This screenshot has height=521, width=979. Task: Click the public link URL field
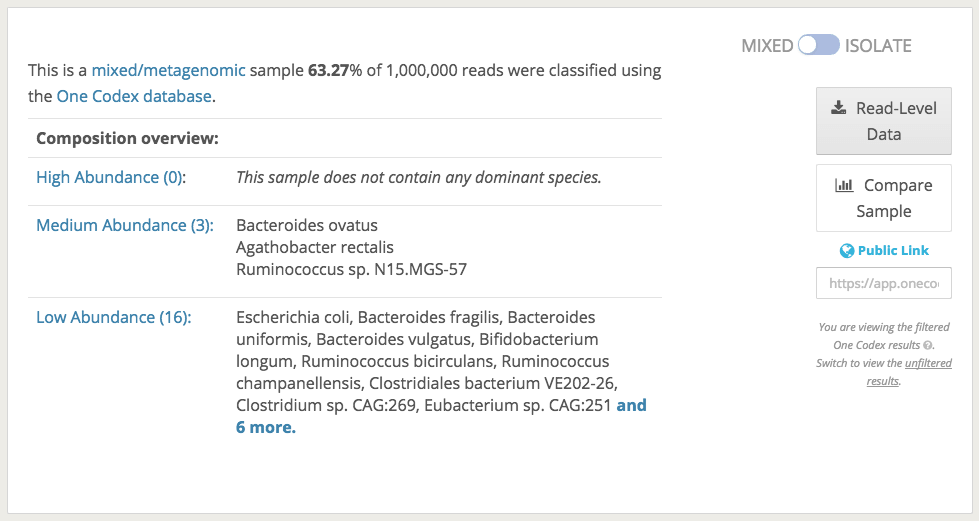[884, 283]
